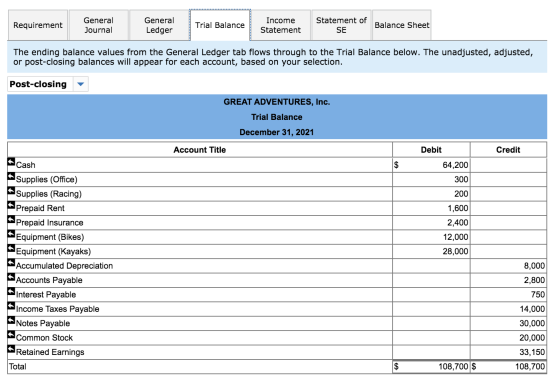Open the Statement of SE tab
The width and height of the screenshot is (560, 387).
coord(341,25)
